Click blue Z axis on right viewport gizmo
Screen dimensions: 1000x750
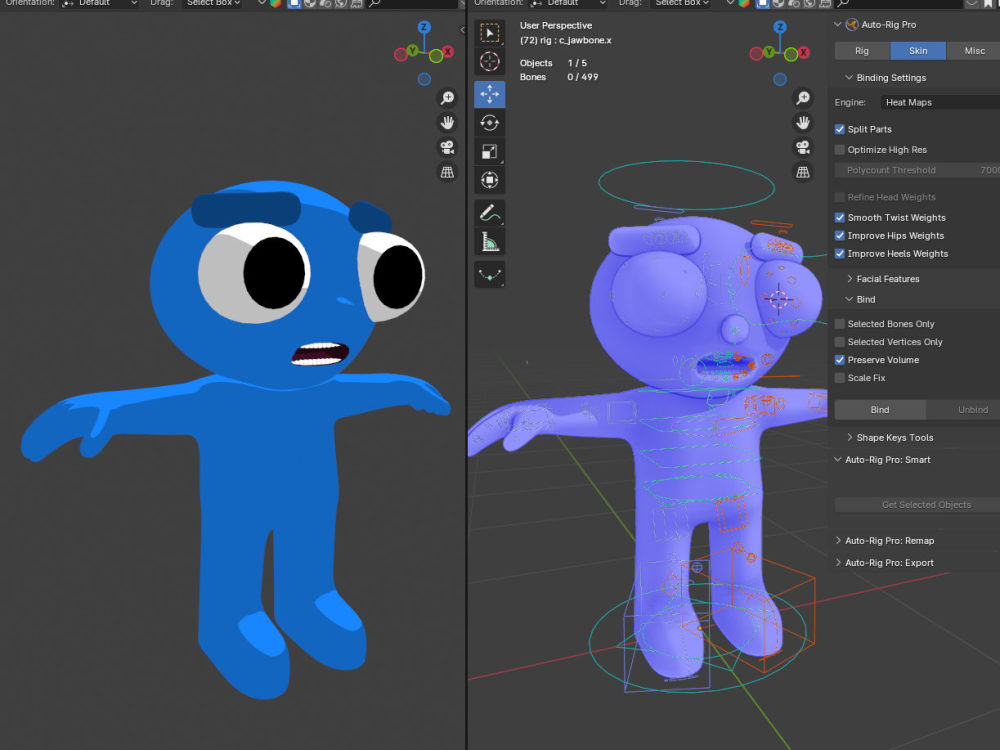pyautogui.click(x=780, y=27)
